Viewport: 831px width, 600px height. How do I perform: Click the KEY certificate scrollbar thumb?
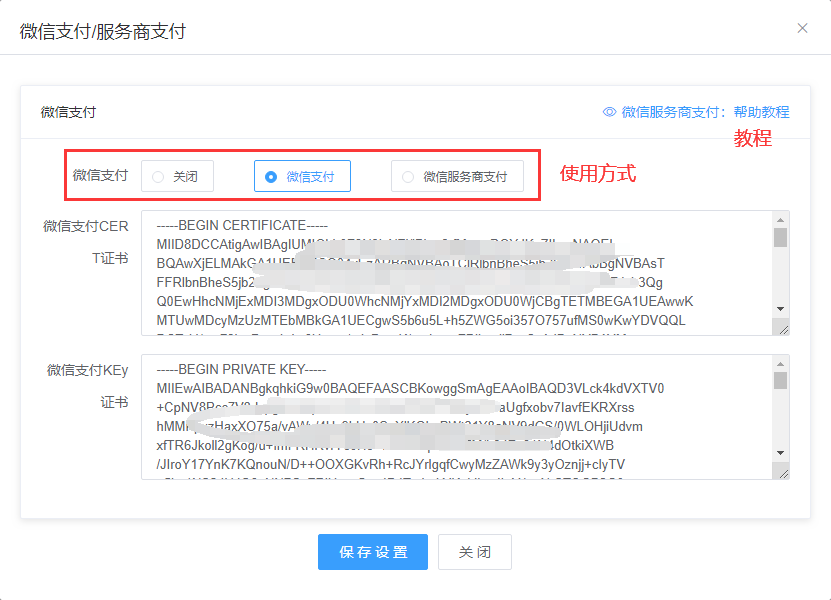[x=781, y=380]
